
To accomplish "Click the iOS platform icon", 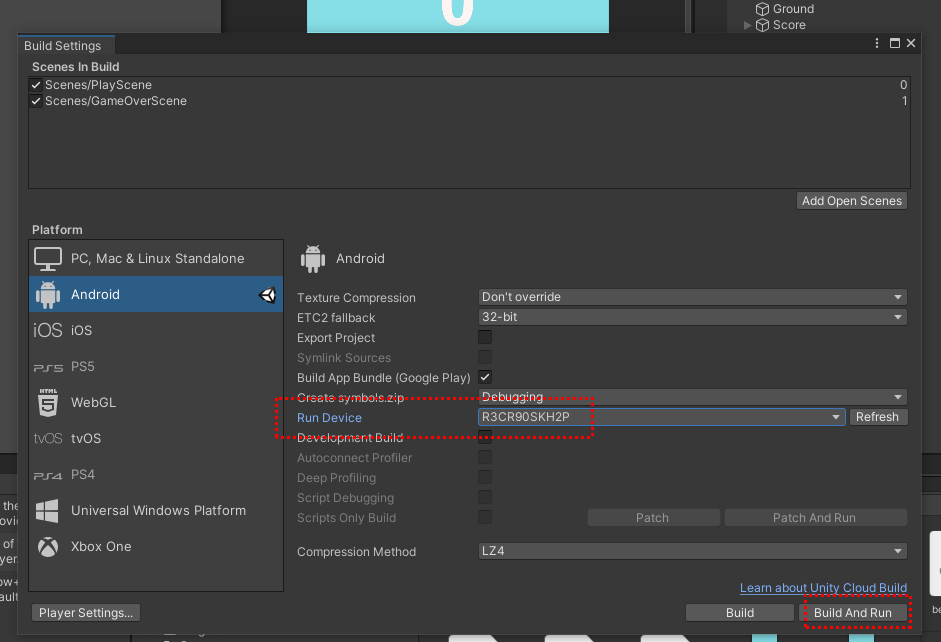I will (48, 330).
